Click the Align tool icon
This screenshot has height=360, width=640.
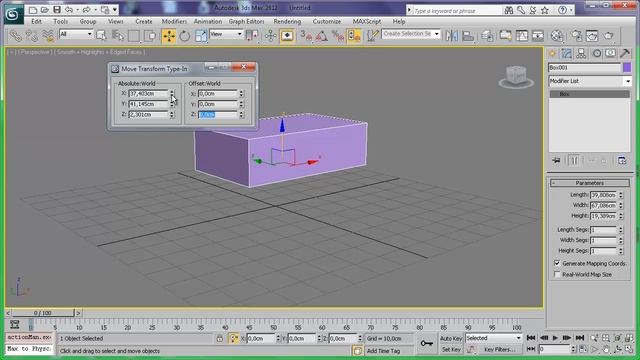tap(468, 36)
